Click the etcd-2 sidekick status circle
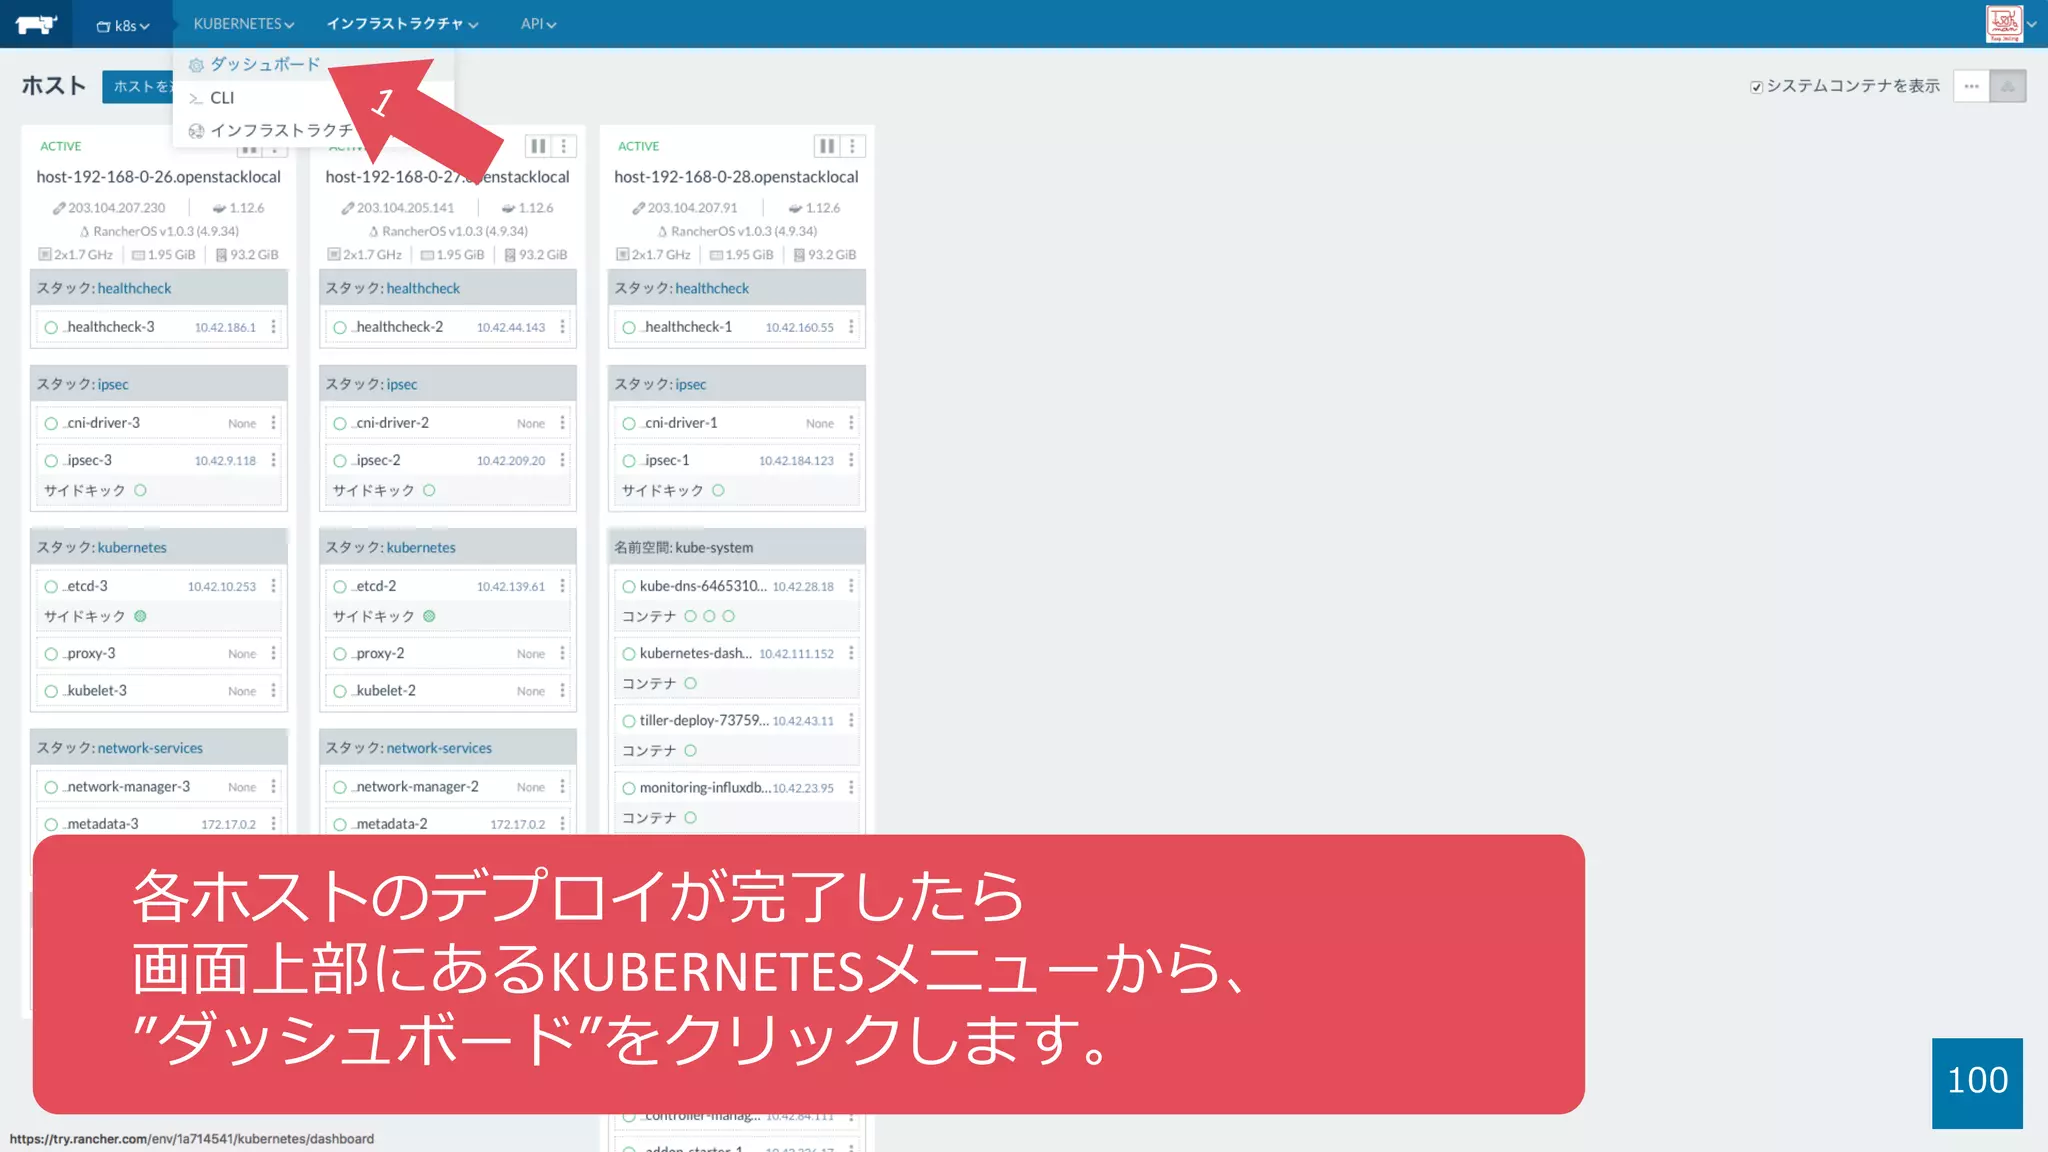The height and width of the screenshot is (1152, 2048). [429, 616]
